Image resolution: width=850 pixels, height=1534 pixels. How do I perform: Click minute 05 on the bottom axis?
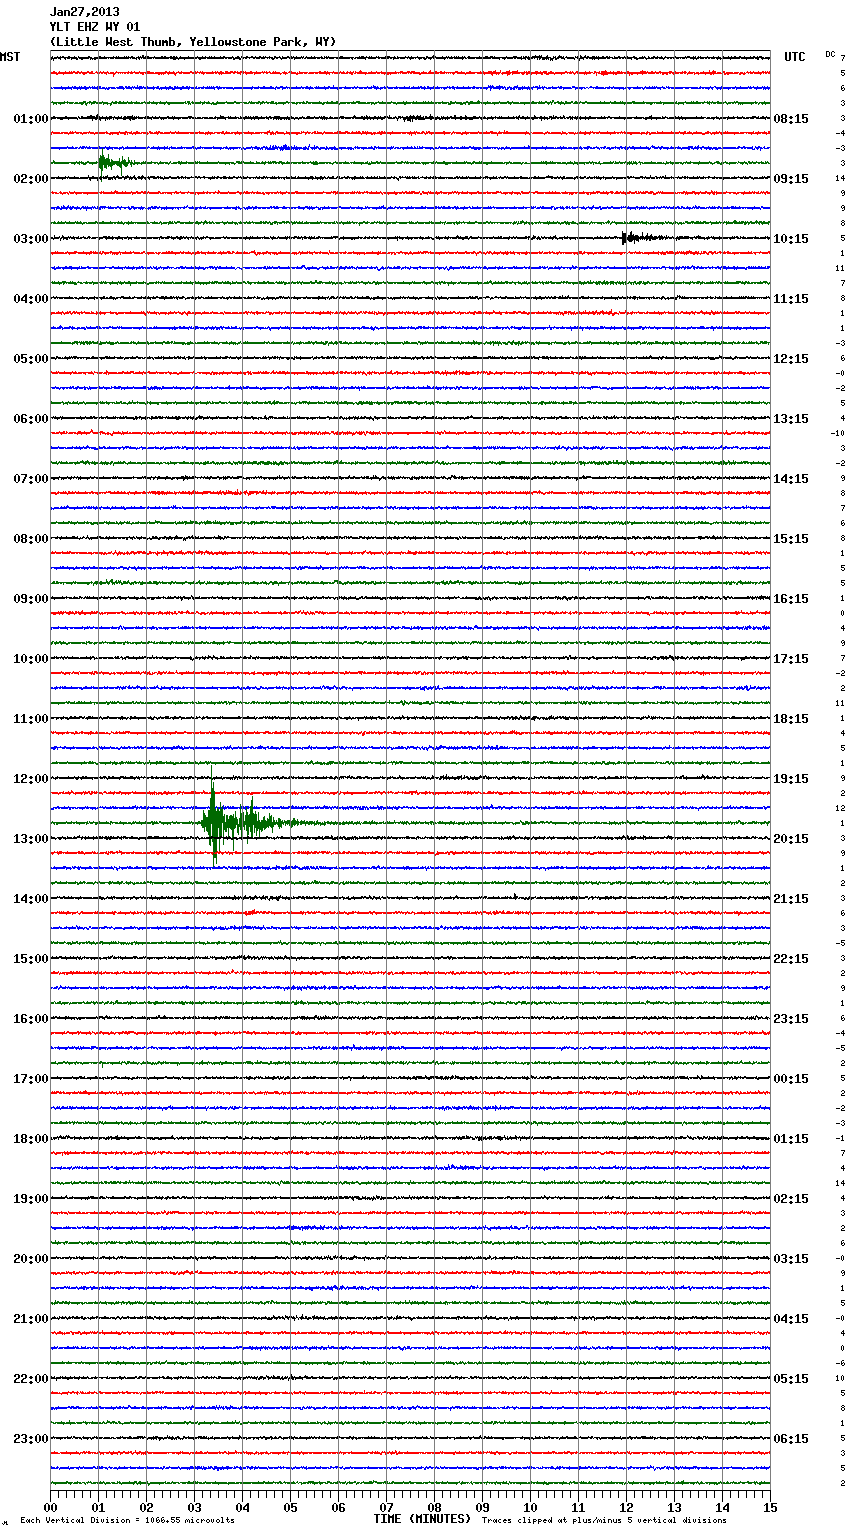pos(290,1507)
